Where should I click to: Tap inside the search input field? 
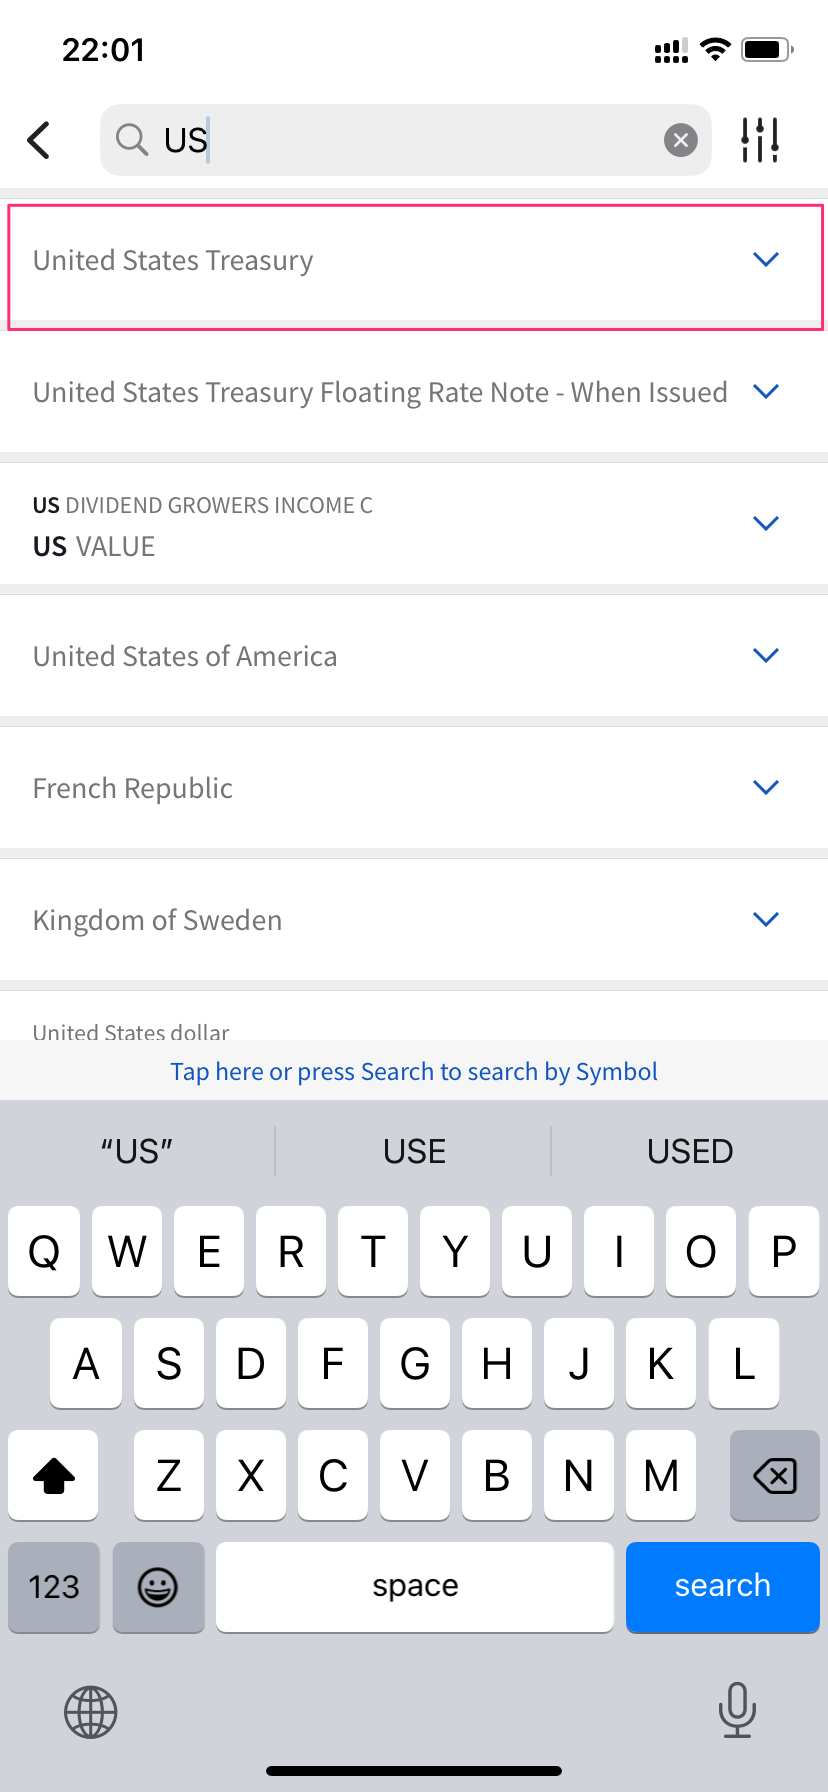[x=420, y=140]
